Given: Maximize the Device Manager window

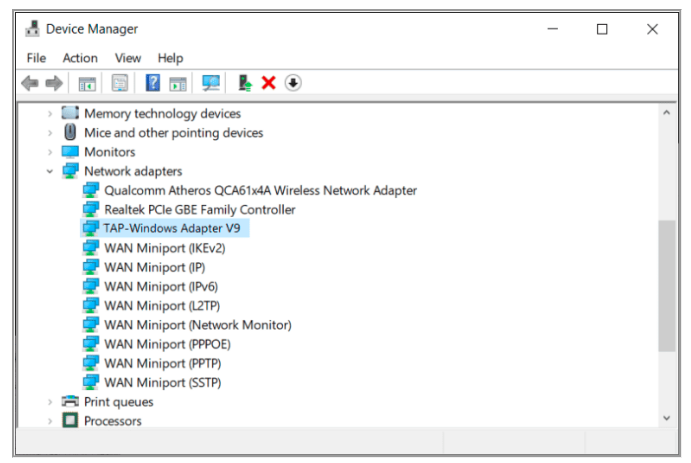Looking at the screenshot, I should tap(602, 29).
